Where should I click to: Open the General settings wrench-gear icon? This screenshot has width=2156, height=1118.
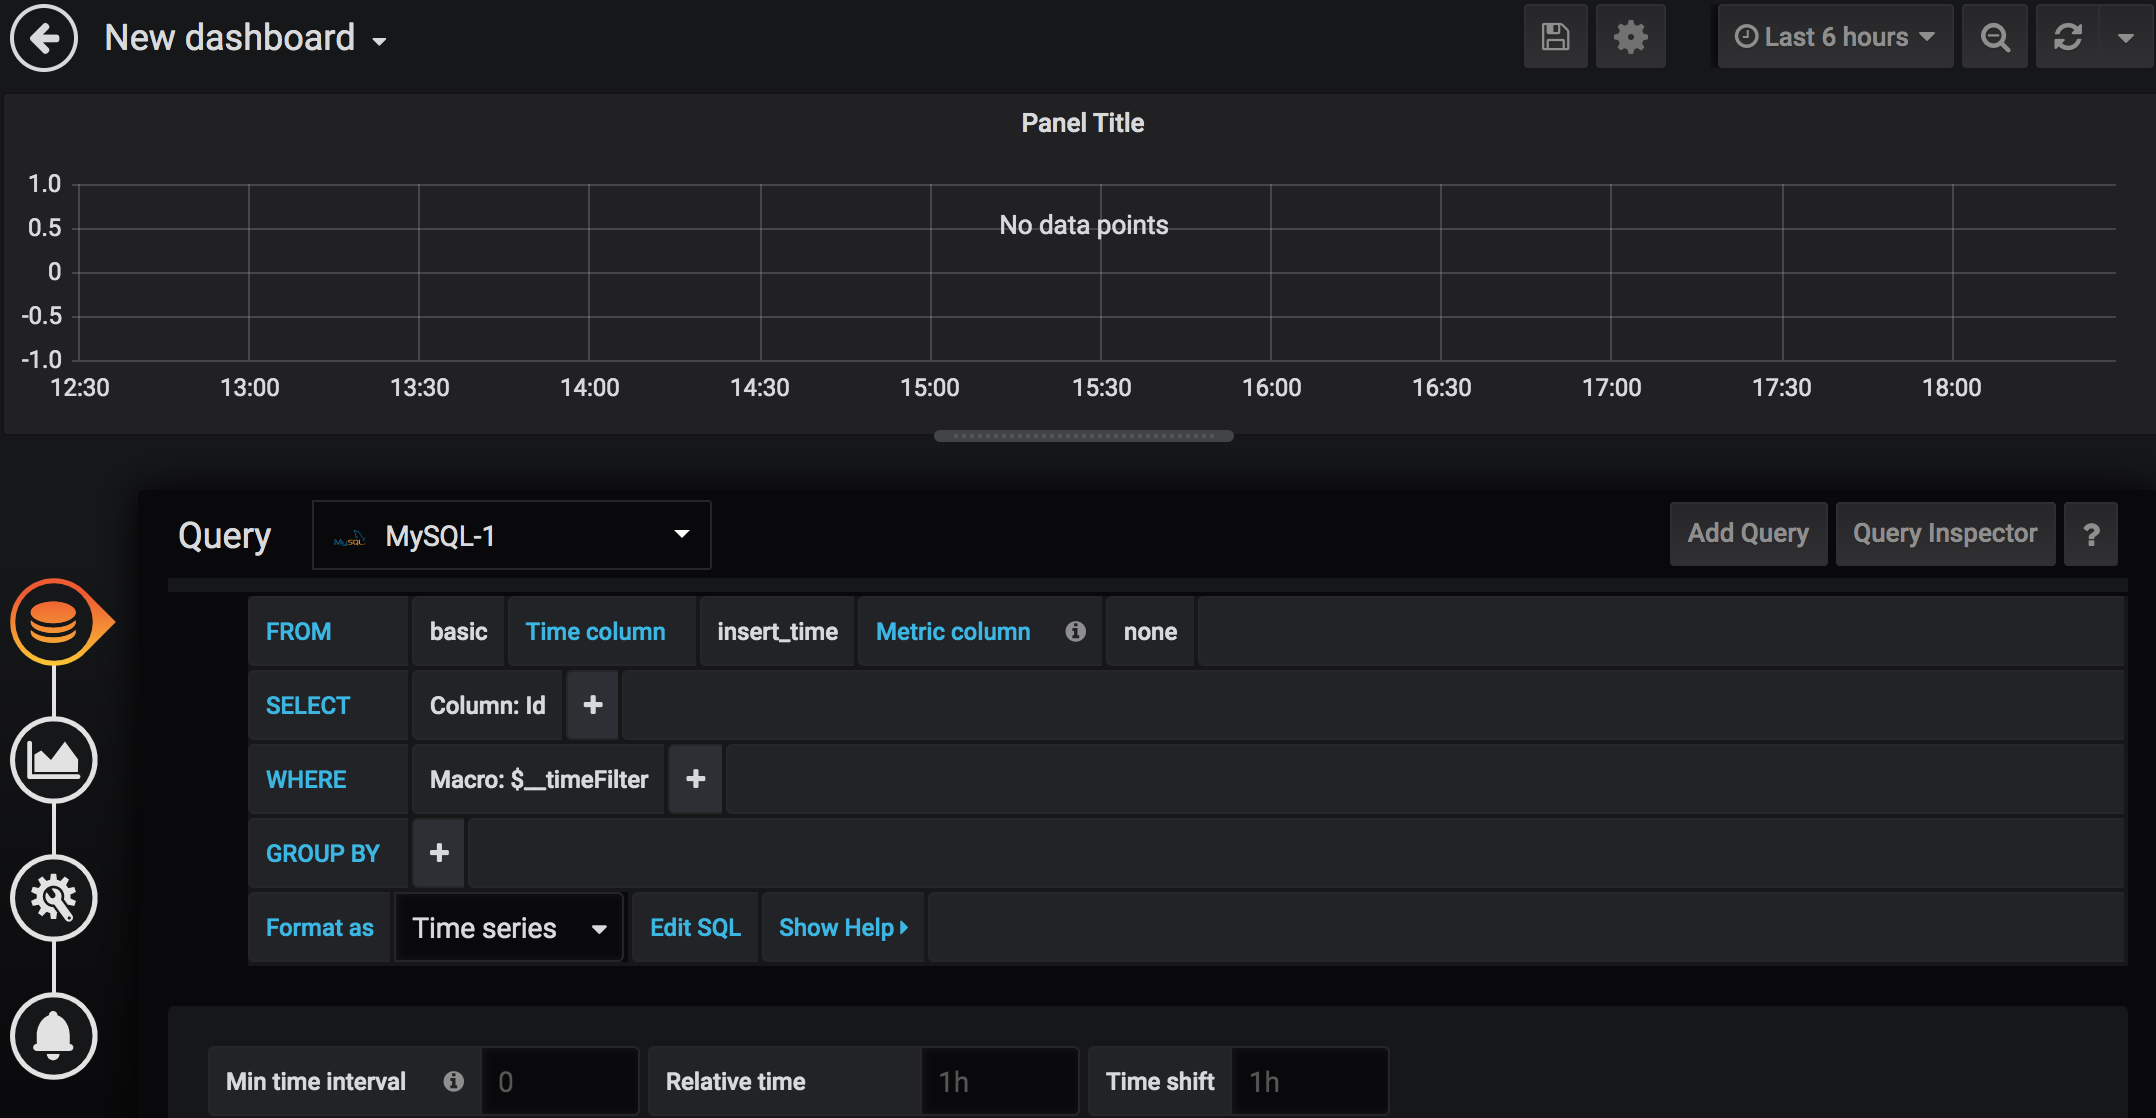tap(54, 898)
